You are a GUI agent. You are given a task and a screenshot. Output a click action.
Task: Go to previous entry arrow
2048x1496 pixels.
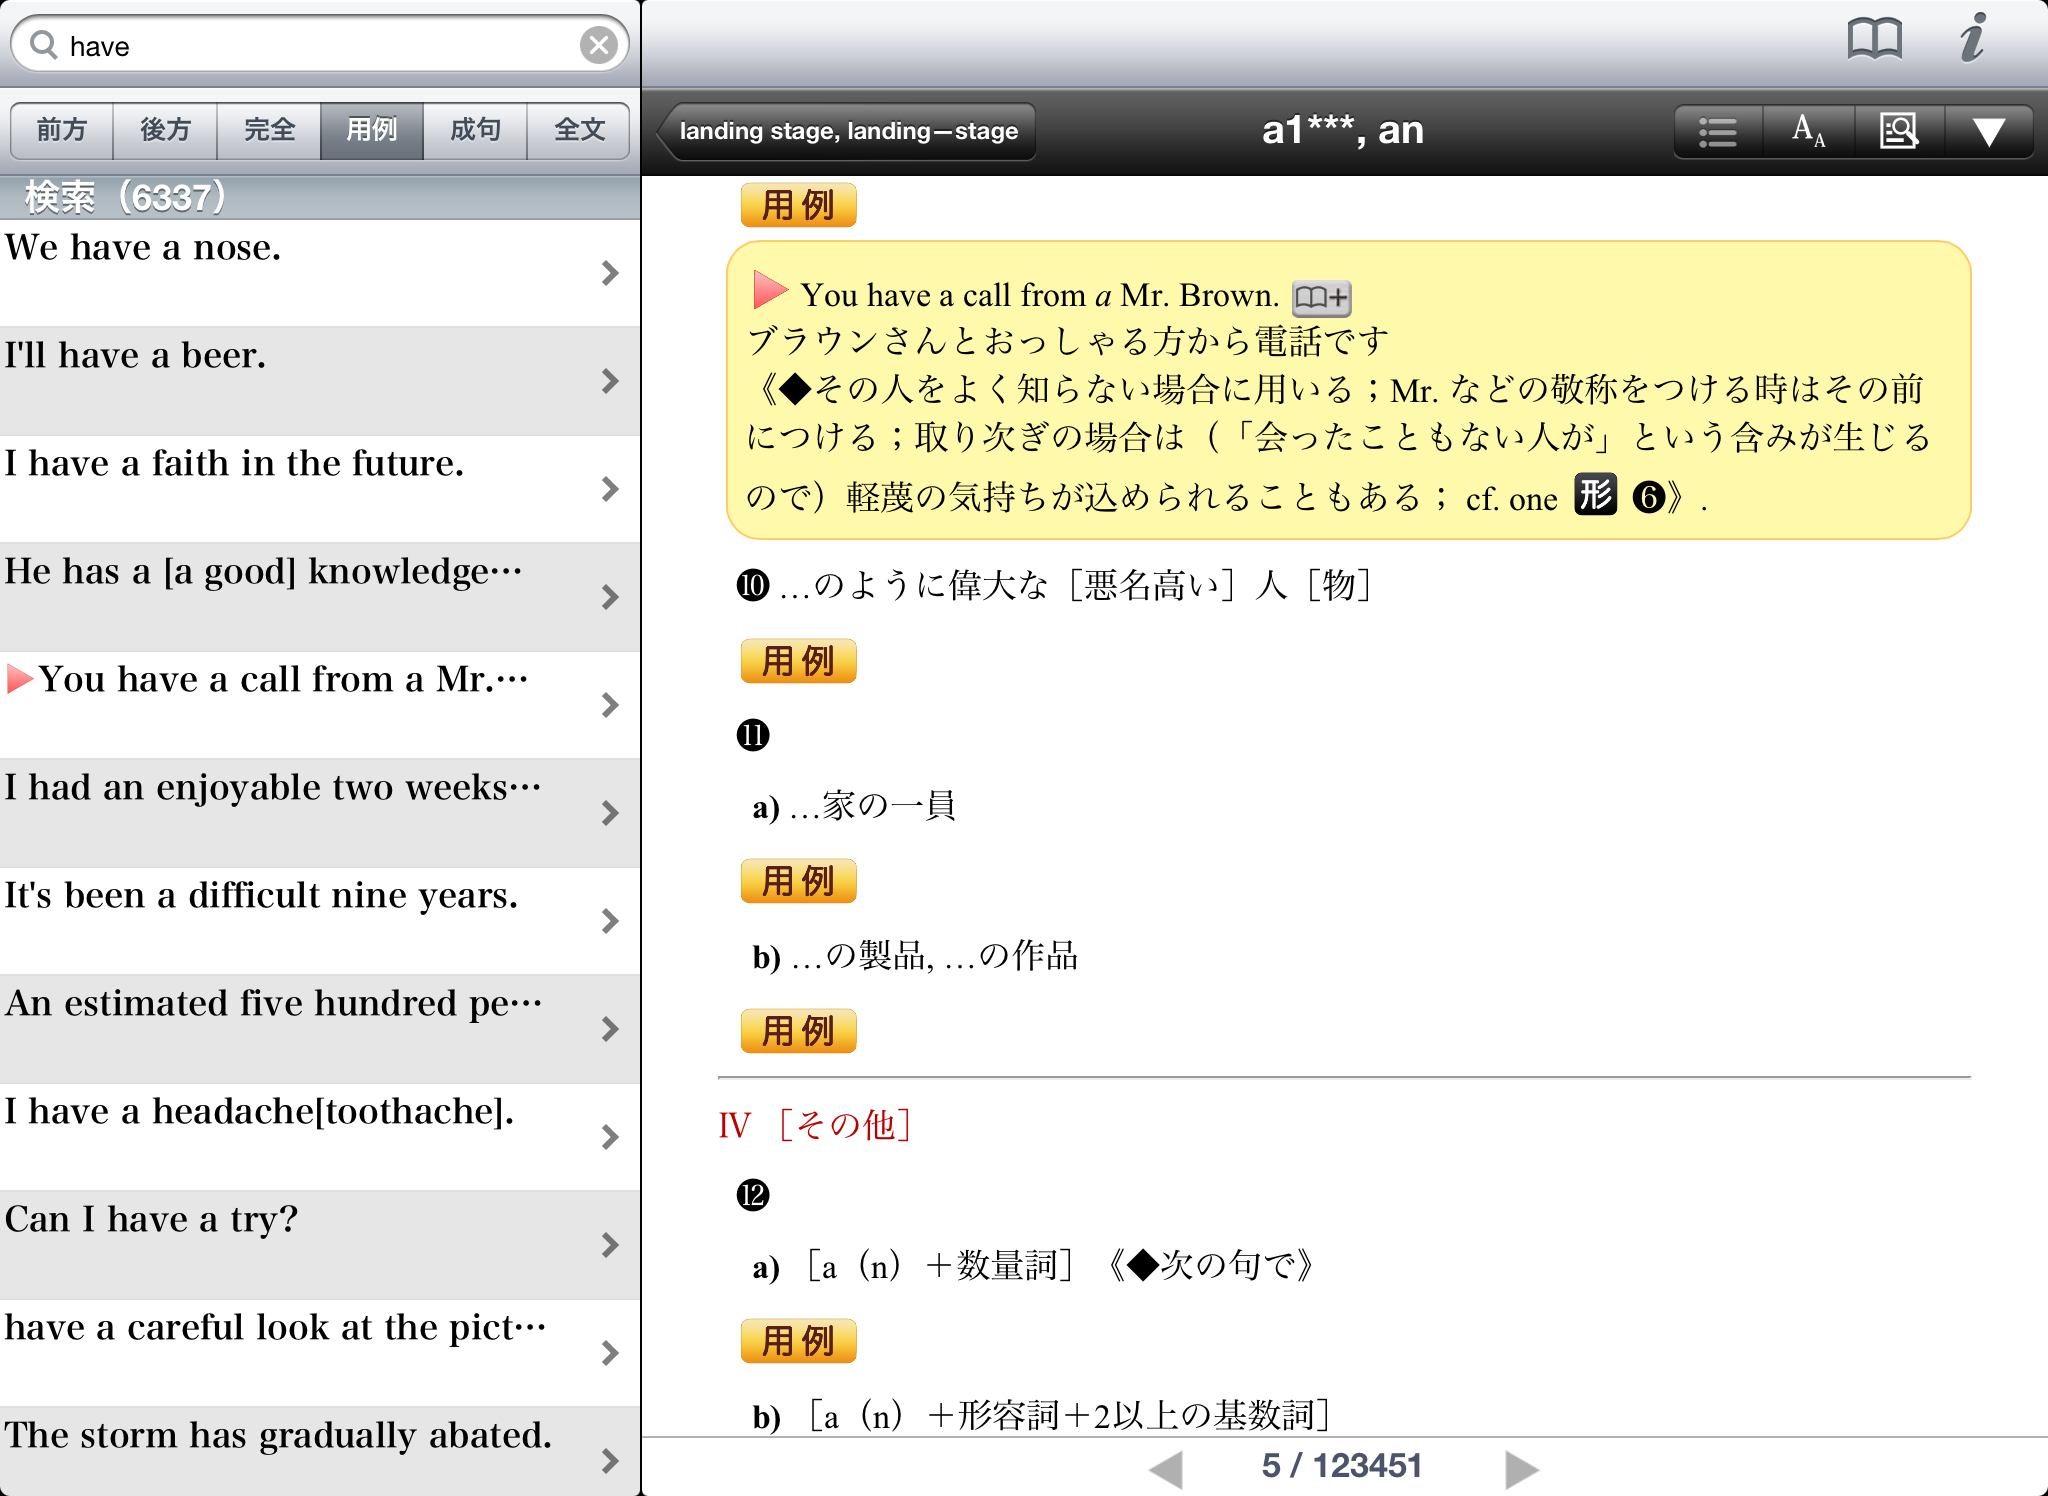[1166, 1468]
